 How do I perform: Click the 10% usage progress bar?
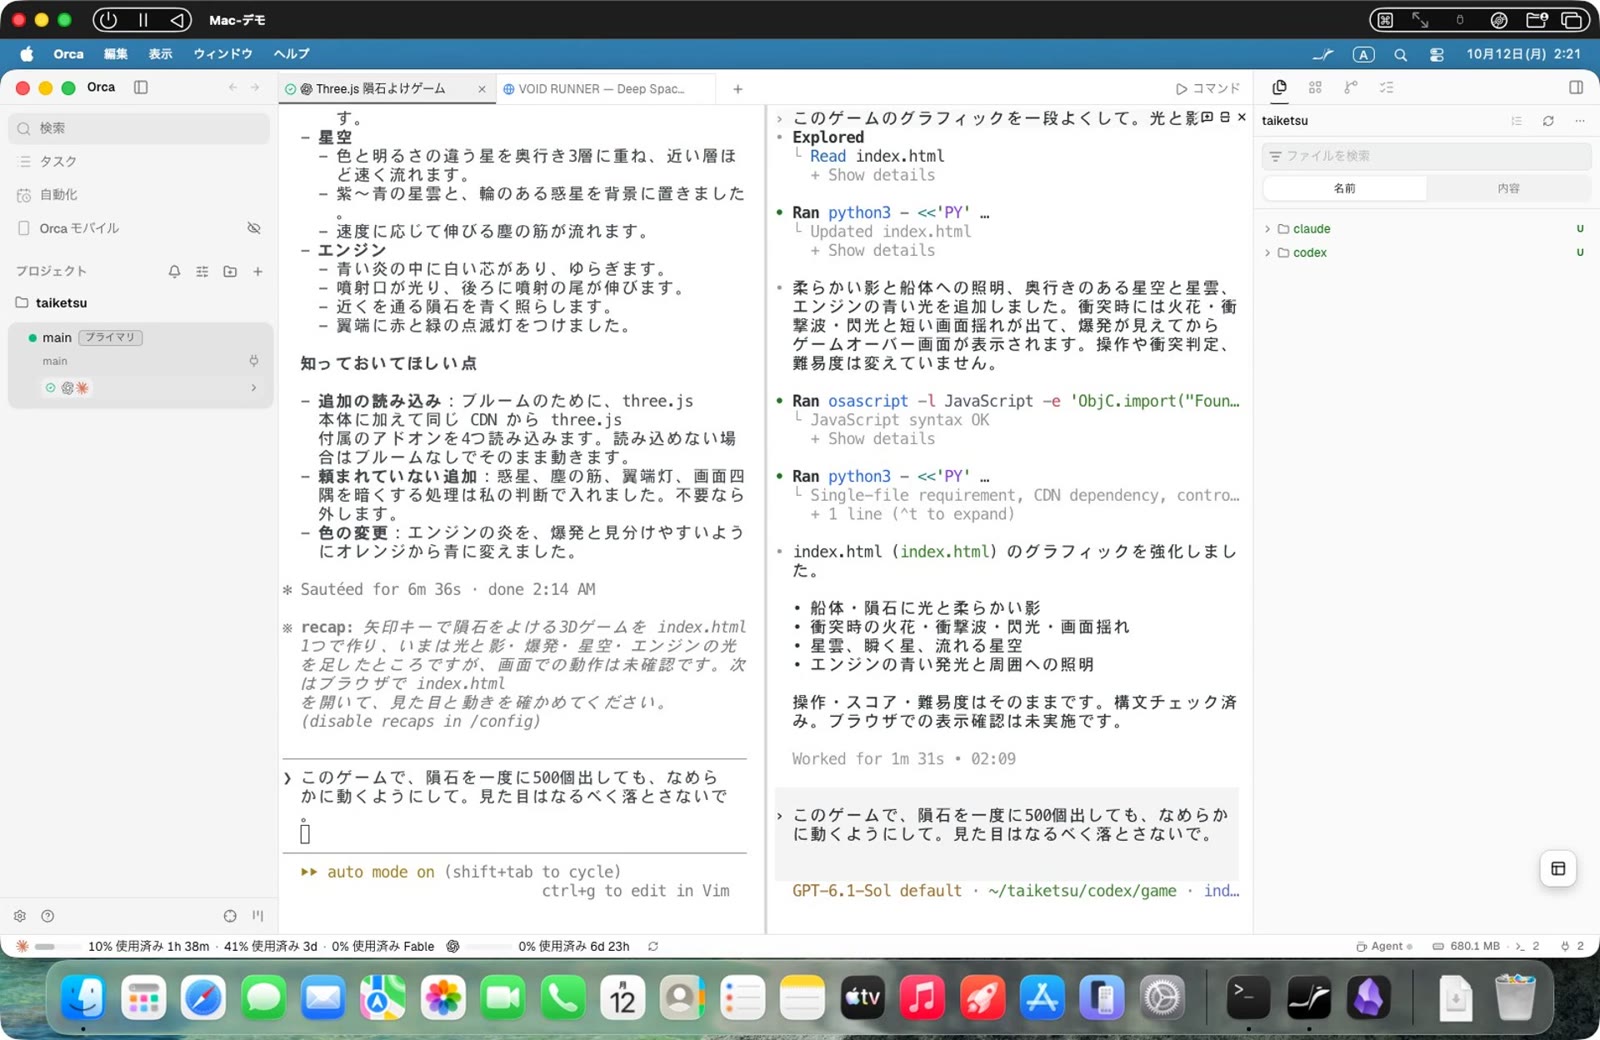(57, 946)
